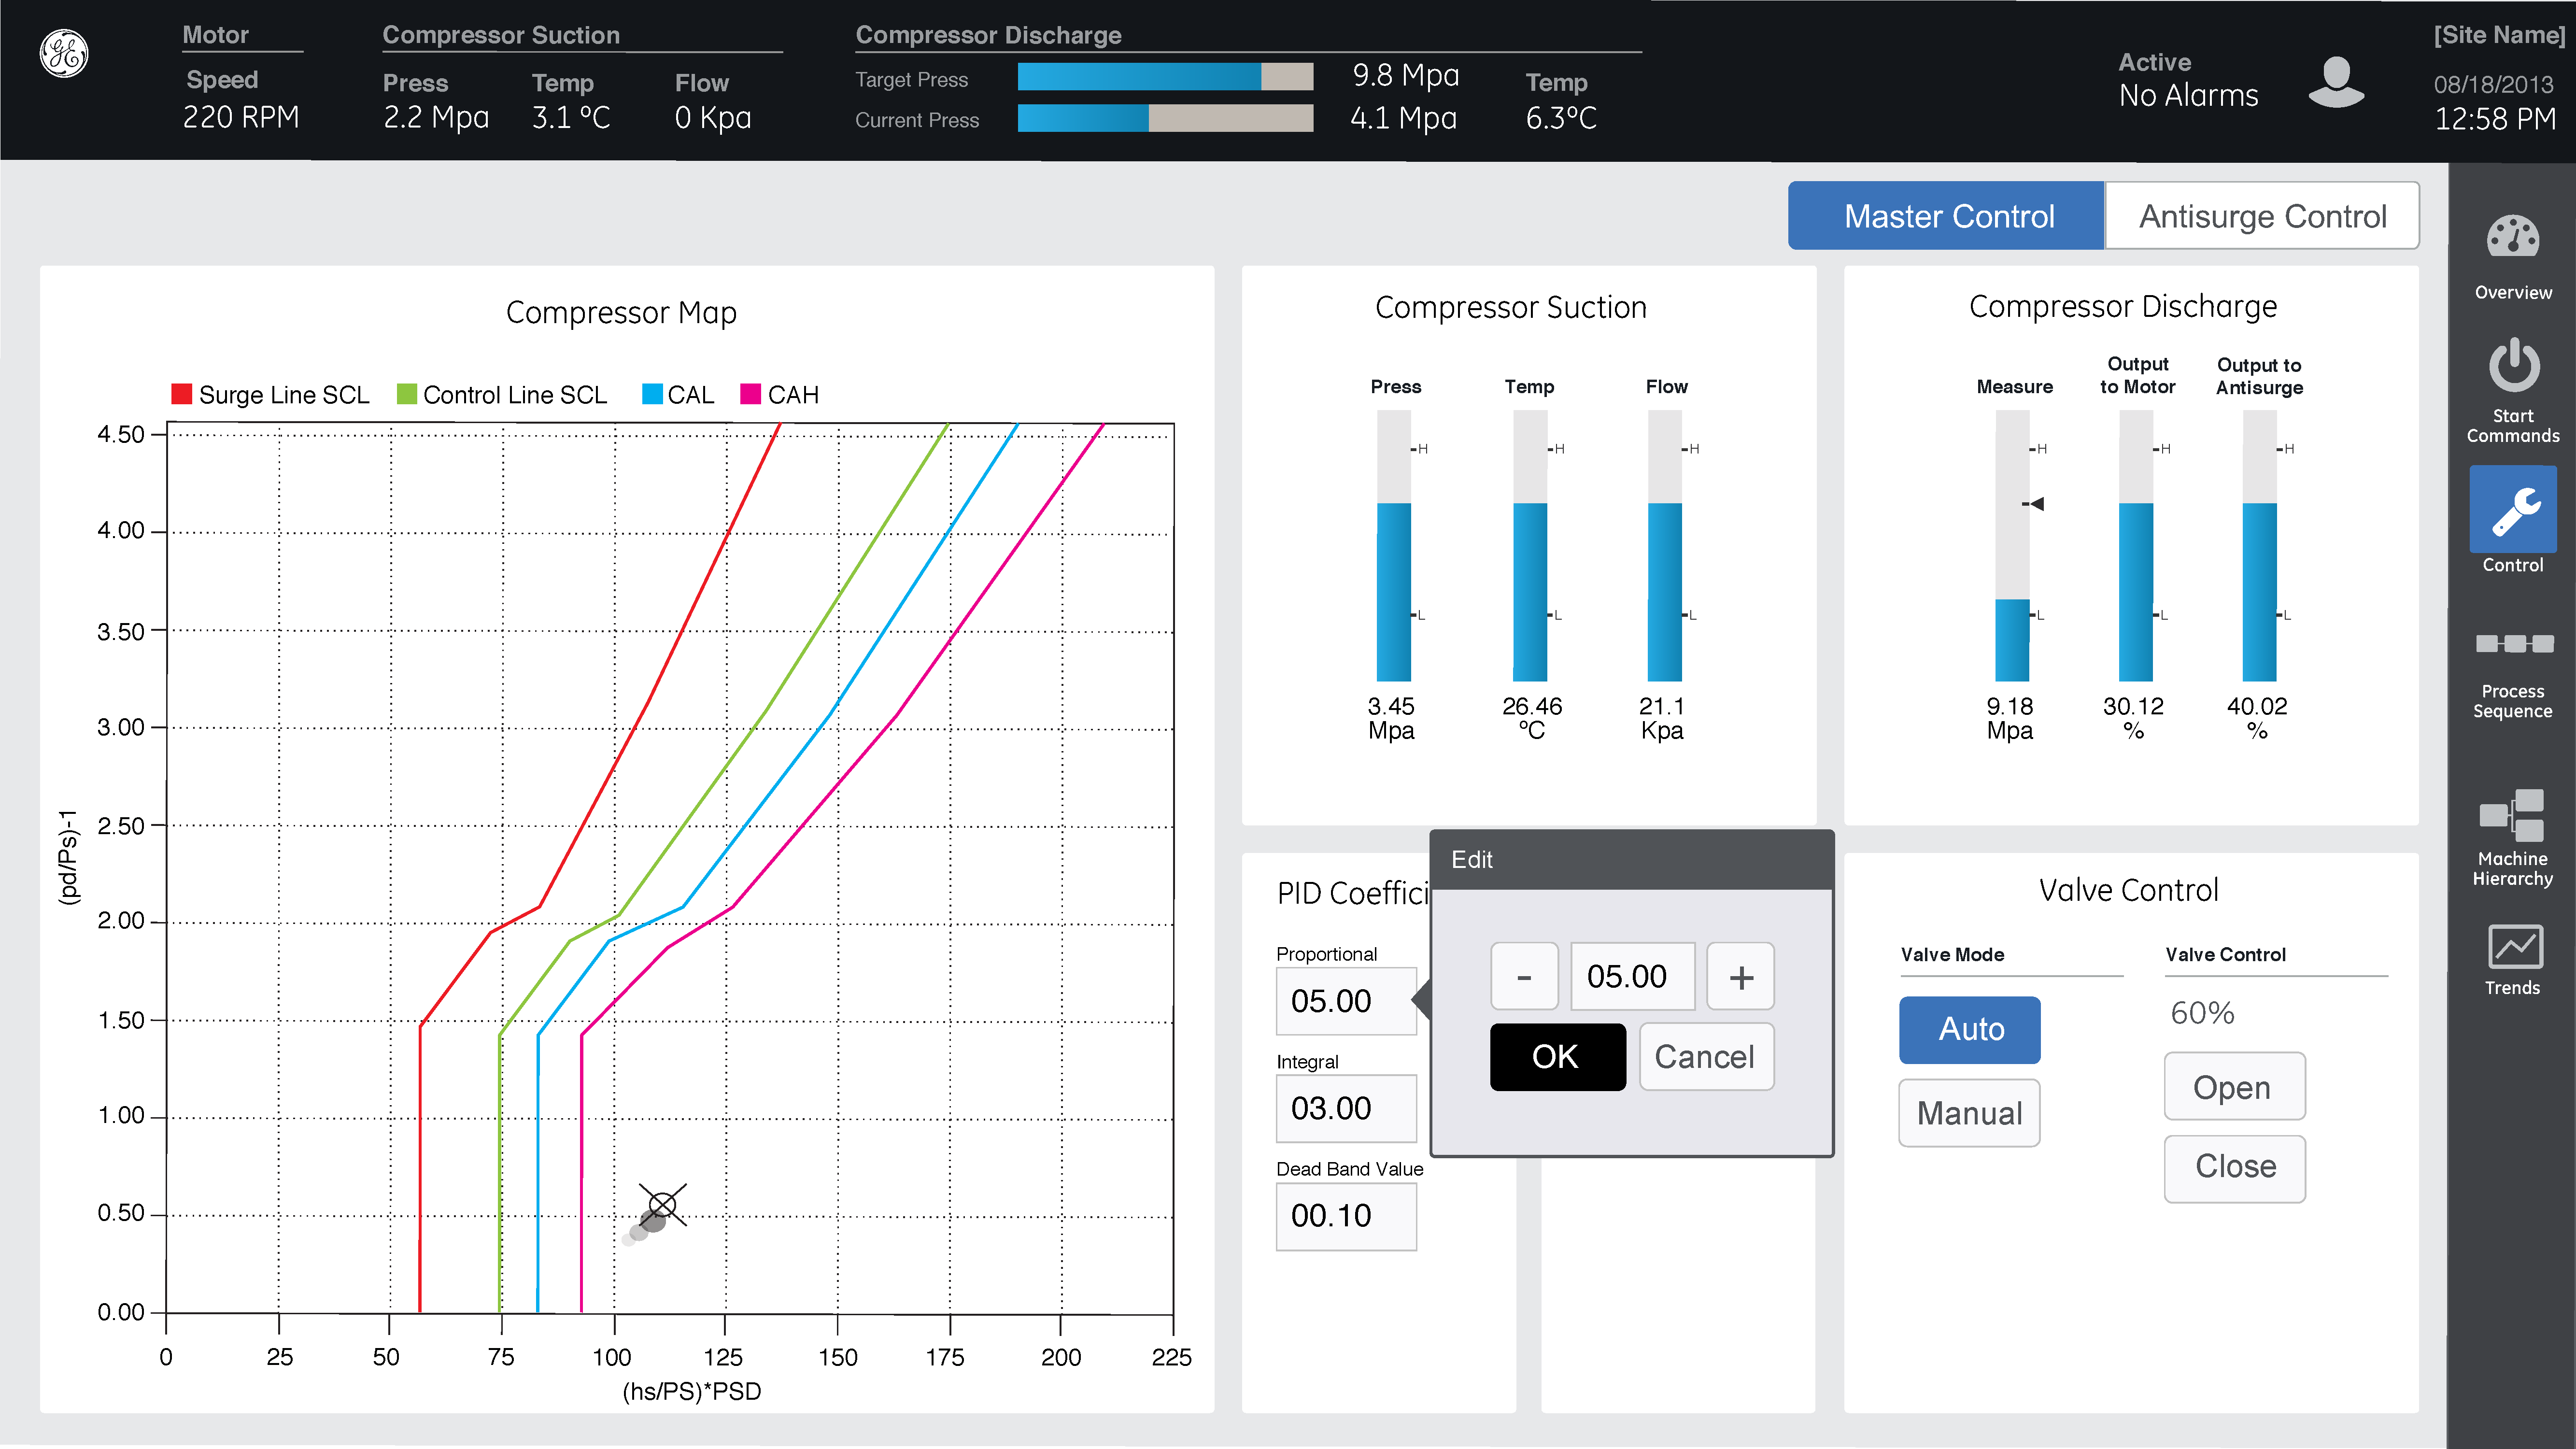Click the Valve Control panel title
Screen dimensions: 2576x1449
pyautogui.click(x=2129, y=890)
